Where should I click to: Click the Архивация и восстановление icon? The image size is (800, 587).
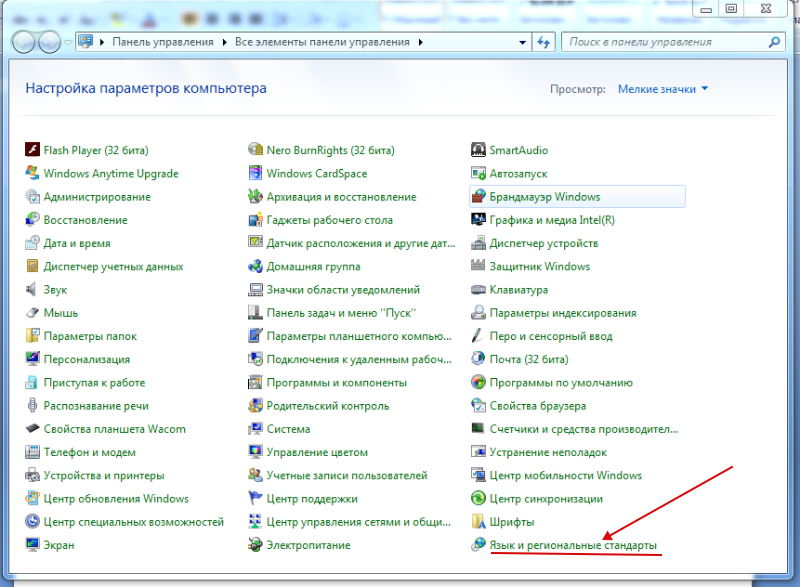pos(255,196)
